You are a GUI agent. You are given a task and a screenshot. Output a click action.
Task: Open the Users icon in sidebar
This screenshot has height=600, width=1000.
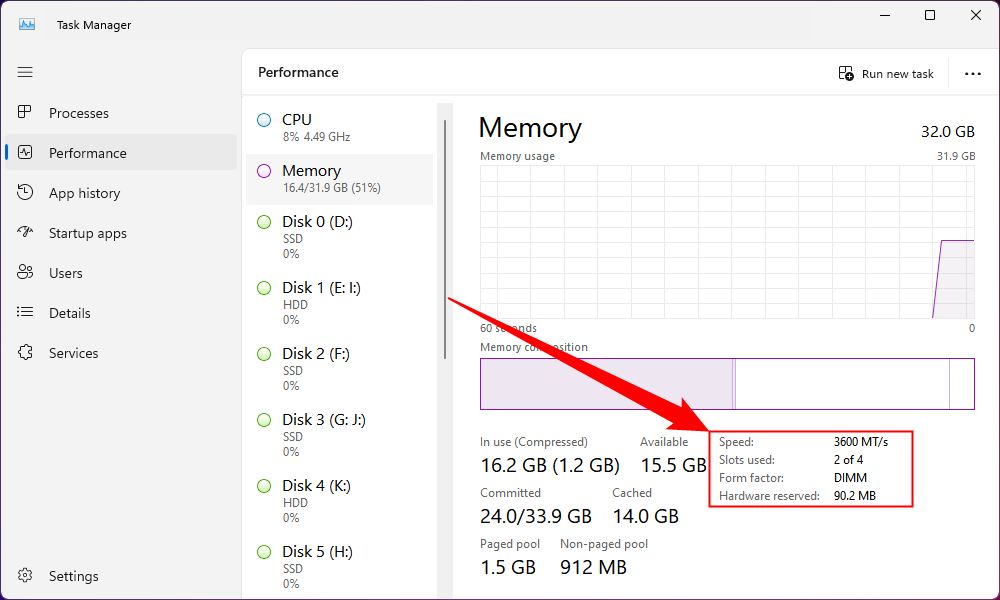click(x=25, y=273)
